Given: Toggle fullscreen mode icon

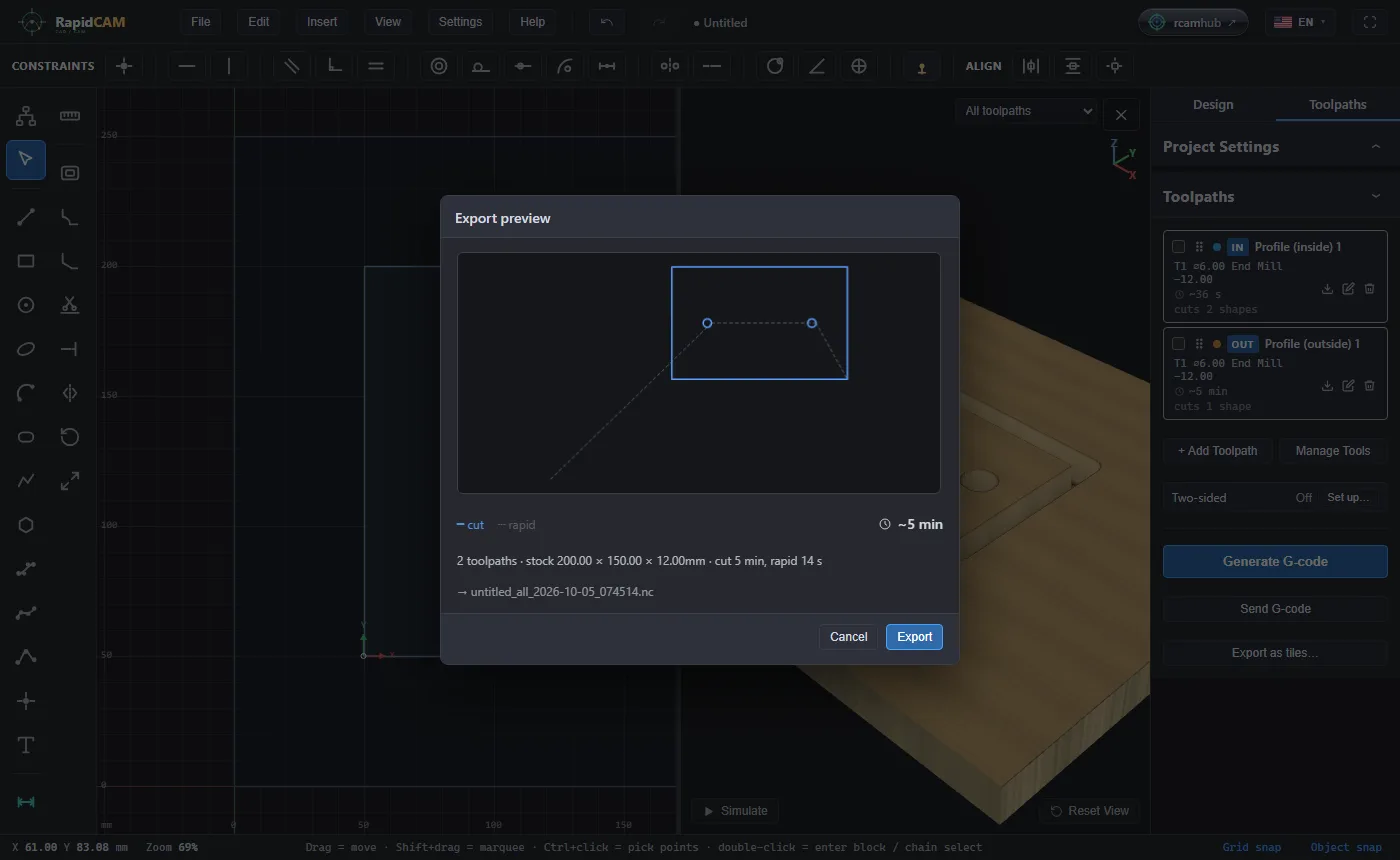Looking at the screenshot, I should (x=1370, y=22).
